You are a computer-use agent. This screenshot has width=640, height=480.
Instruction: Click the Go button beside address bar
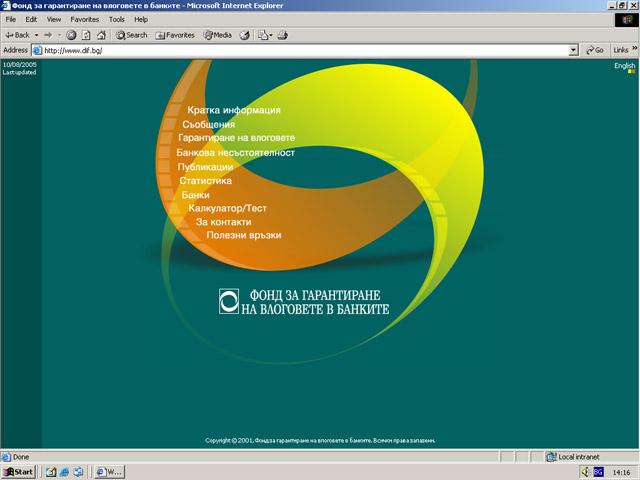(x=594, y=49)
